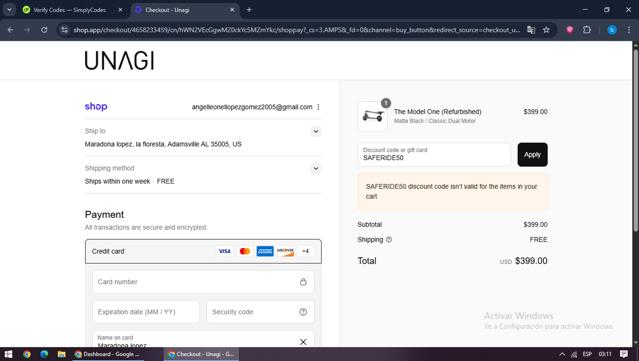Click the Model One scooter thumbnail
639x361 pixels.
click(373, 116)
